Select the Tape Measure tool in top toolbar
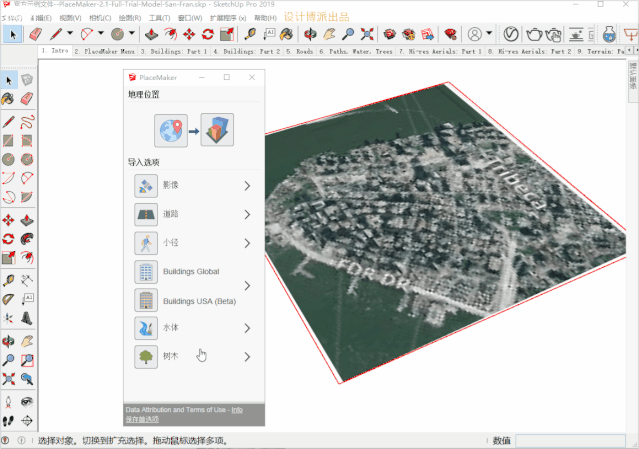This screenshot has height=449, width=639. [x=250, y=34]
